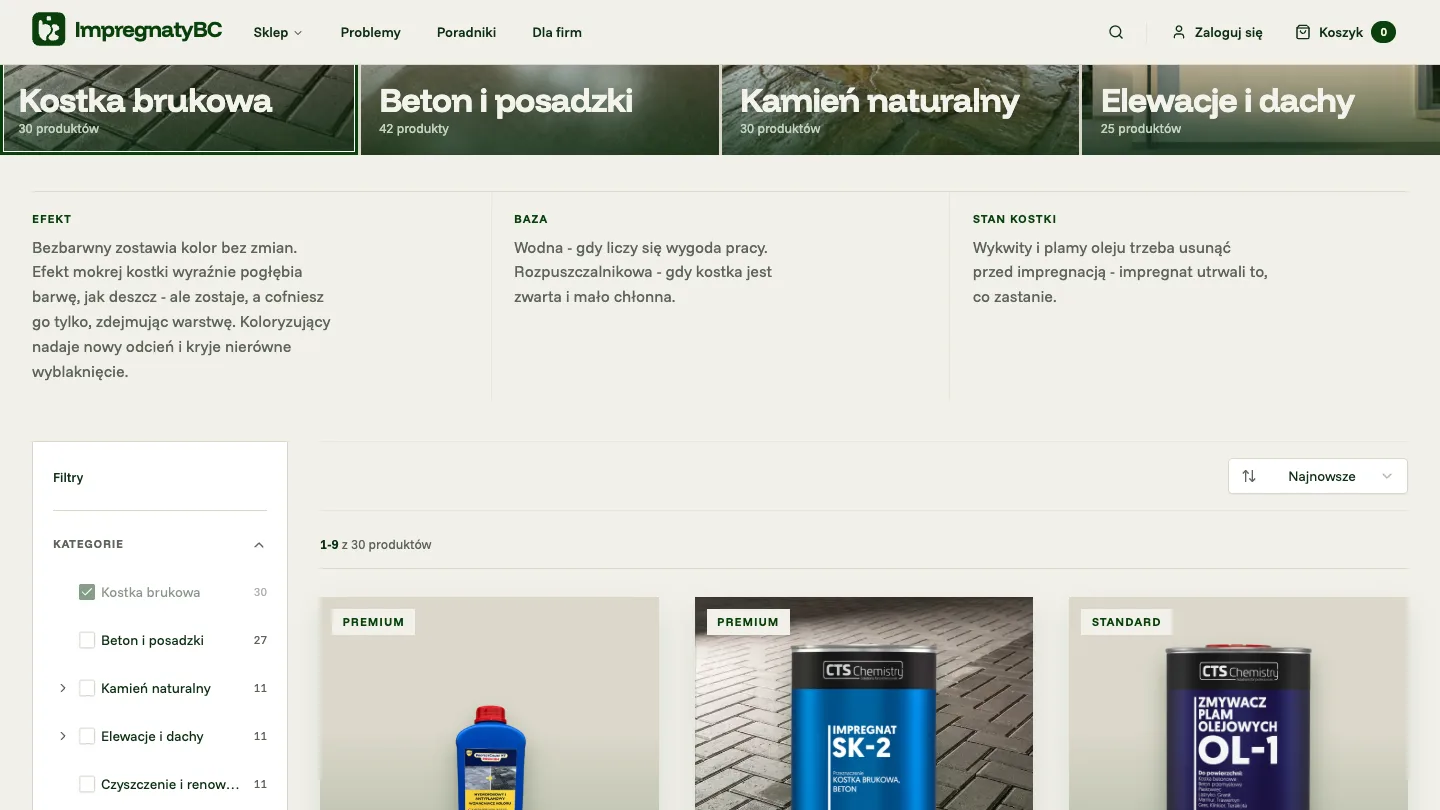The image size is (1440, 810).
Task: Click the ImpregnatyBC logo icon
Action: 49,30
